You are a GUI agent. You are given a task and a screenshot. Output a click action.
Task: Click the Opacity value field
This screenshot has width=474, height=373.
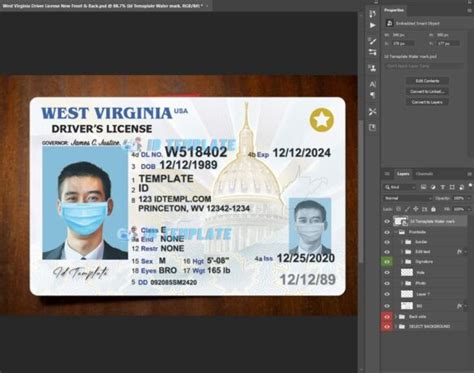click(459, 198)
